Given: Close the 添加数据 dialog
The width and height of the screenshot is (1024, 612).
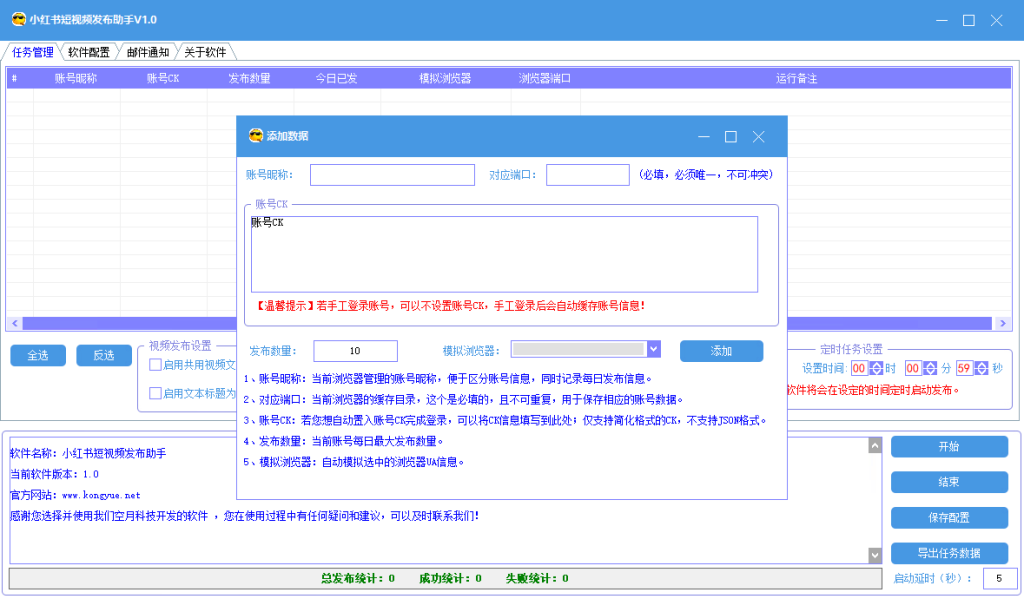Looking at the screenshot, I should [x=758, y=137].
